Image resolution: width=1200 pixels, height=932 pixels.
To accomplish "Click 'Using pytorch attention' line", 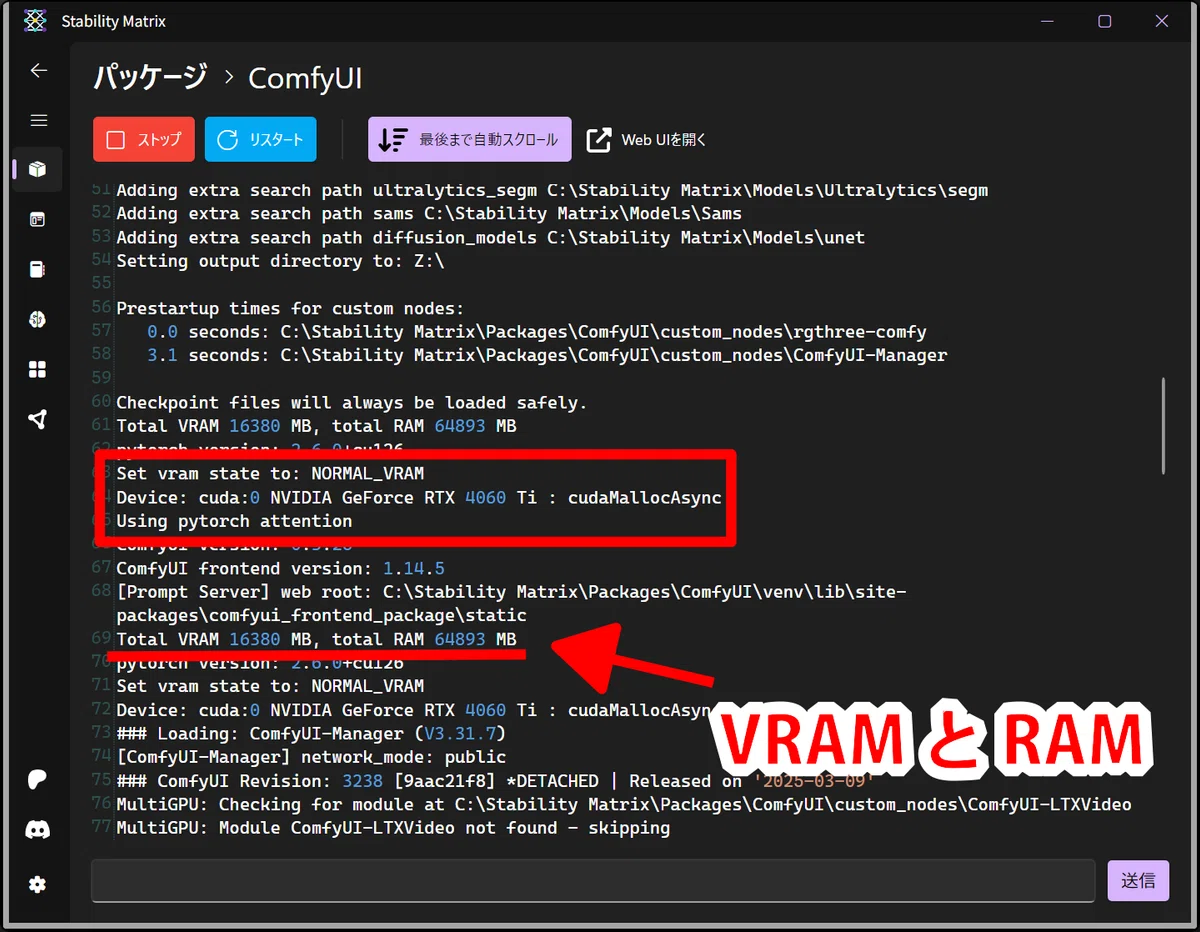I will pos(234,521).
